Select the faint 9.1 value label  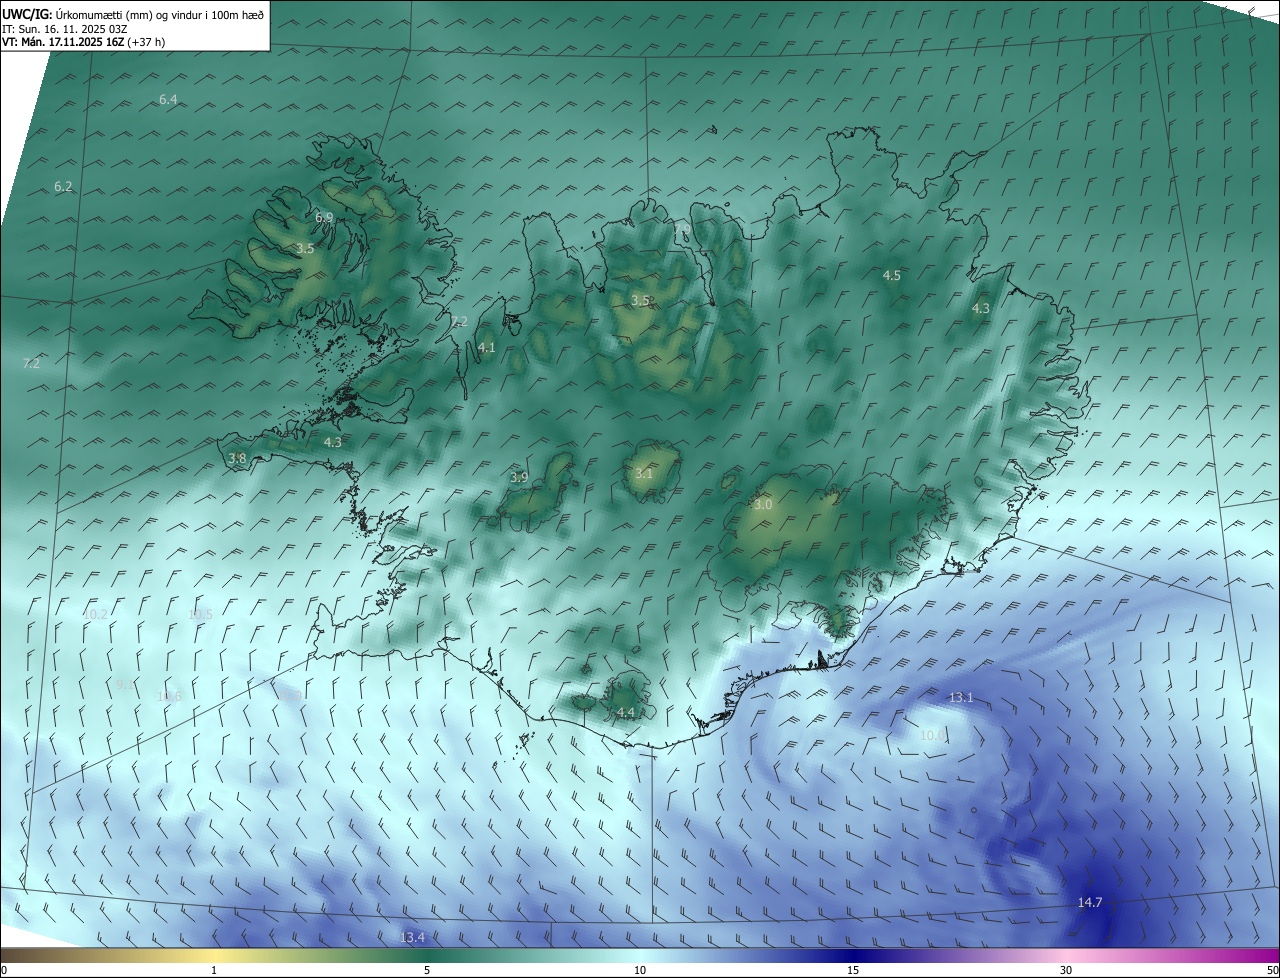(x=124, y=684)
